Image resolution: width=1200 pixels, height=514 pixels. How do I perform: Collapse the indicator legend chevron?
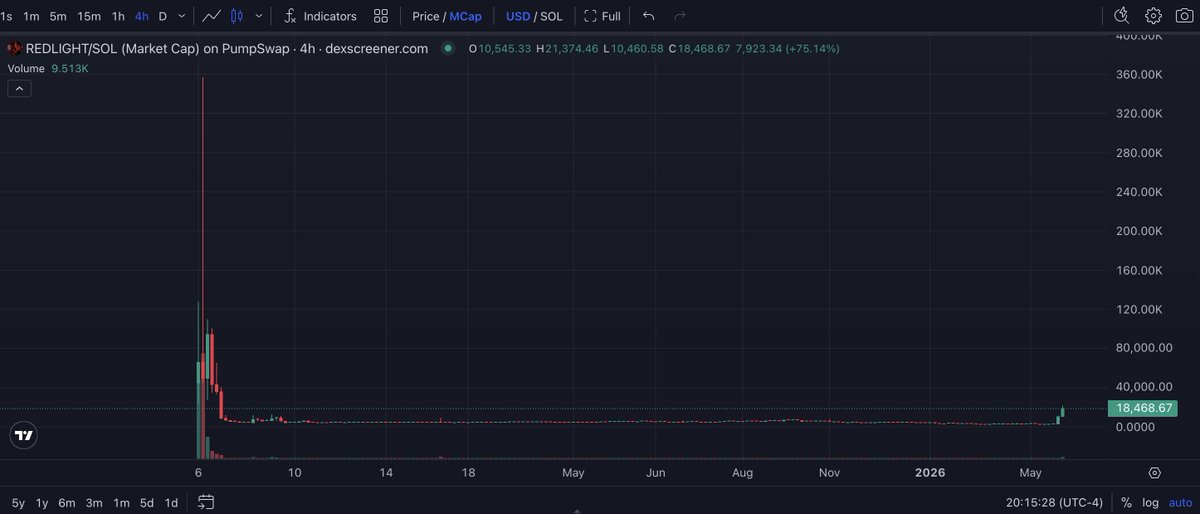pyautogui.click(x=19, y=89)
